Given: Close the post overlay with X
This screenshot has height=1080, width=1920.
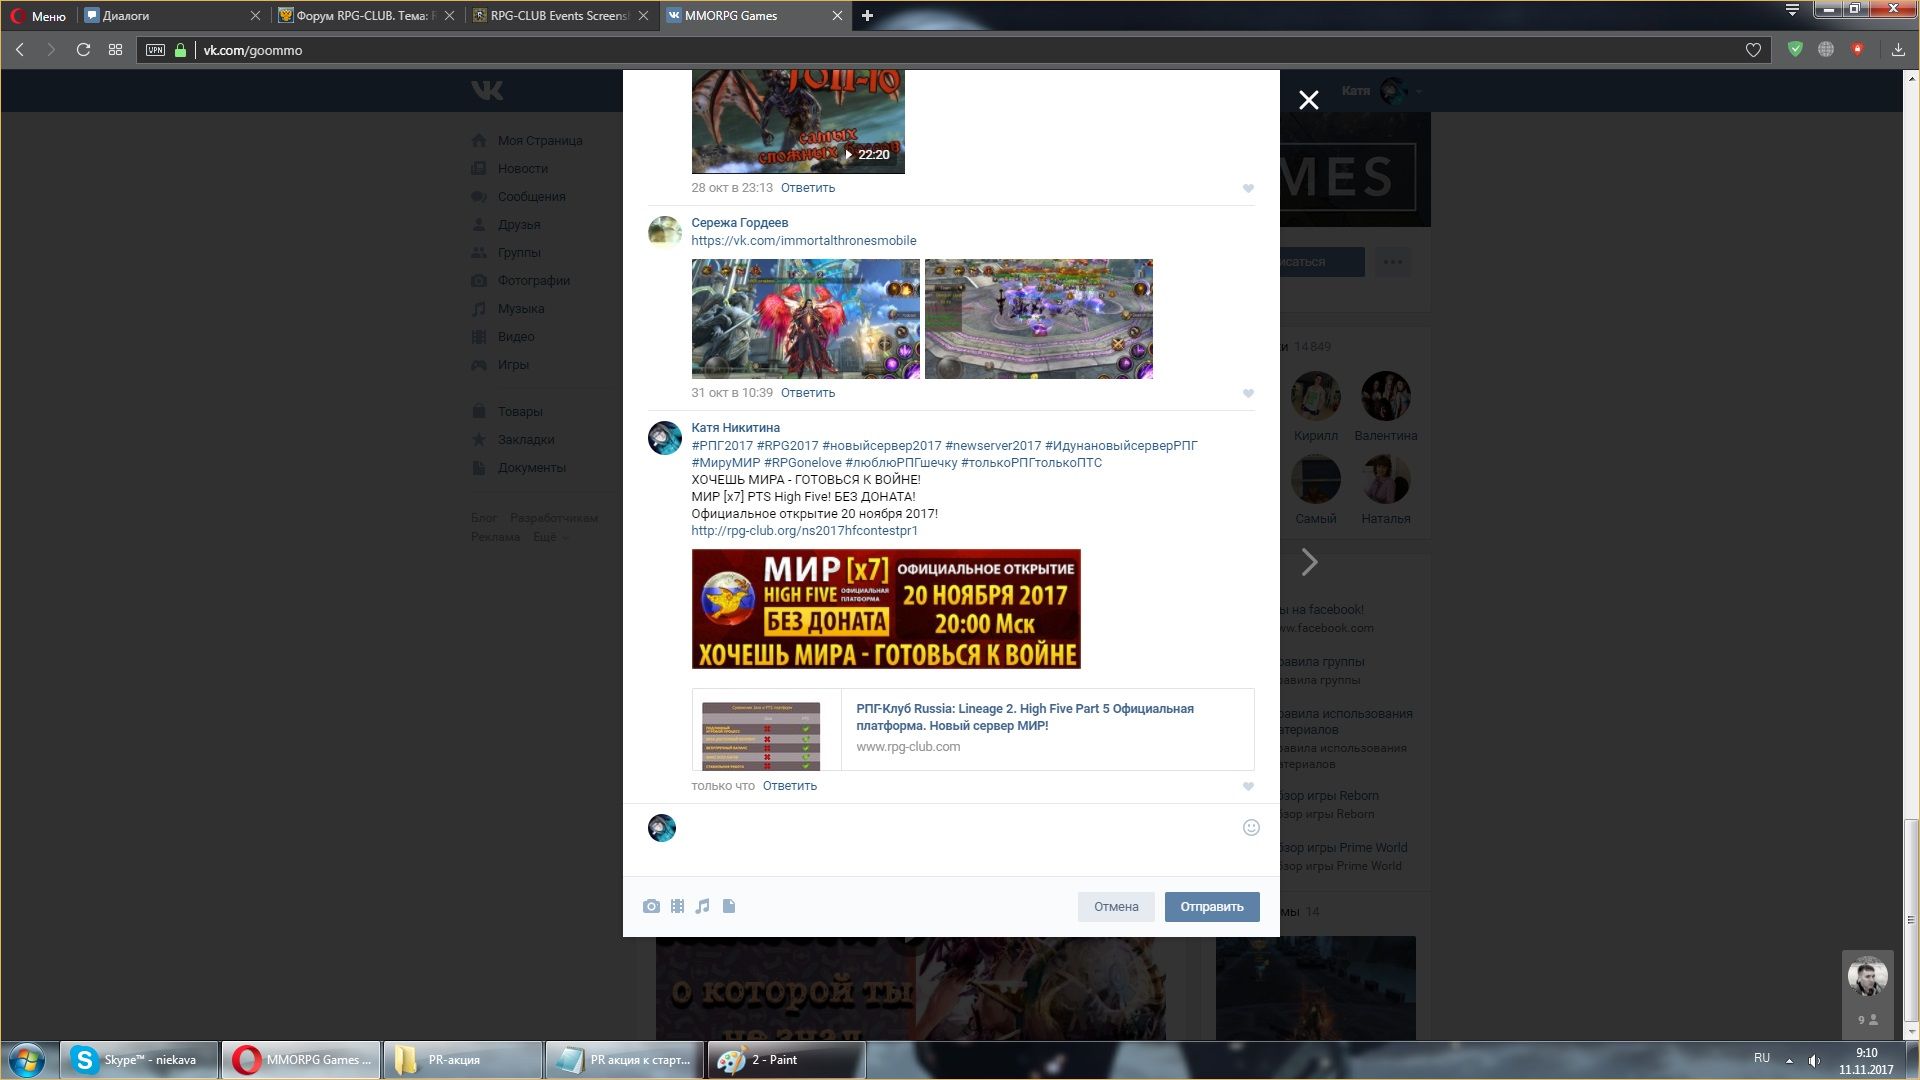Looking at the screenshot, I should pyautogui.click(x=1309, y=100).
